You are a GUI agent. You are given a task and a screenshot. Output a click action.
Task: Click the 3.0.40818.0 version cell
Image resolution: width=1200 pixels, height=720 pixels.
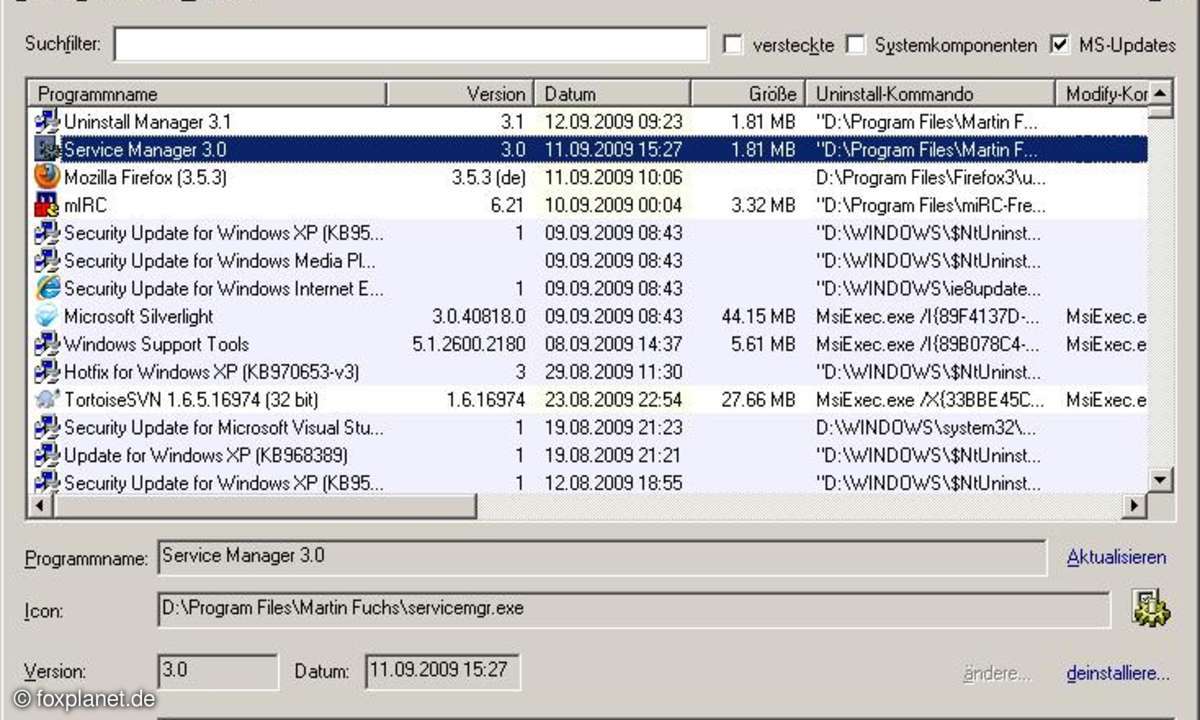coord(478,317)
